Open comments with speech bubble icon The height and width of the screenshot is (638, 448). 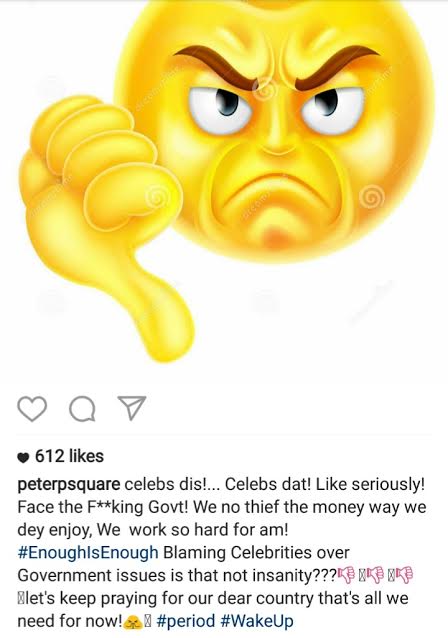tap(83, 409)
